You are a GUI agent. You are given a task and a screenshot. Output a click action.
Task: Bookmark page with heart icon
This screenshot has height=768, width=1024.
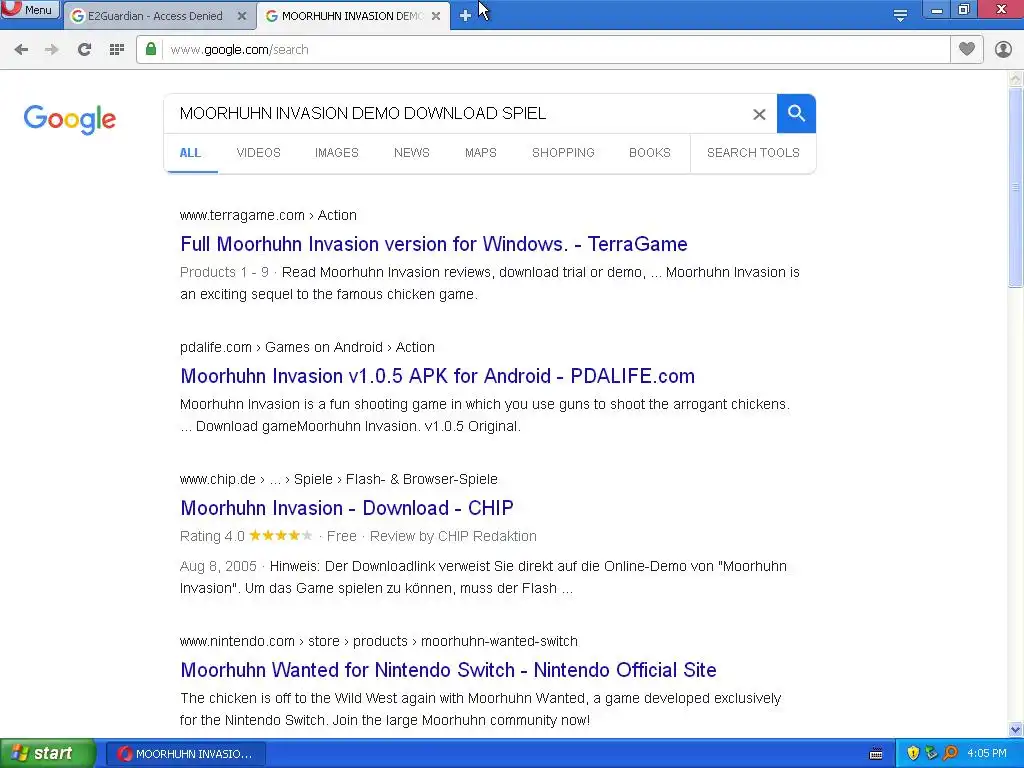pyautogui.click(x=967, y=49)
